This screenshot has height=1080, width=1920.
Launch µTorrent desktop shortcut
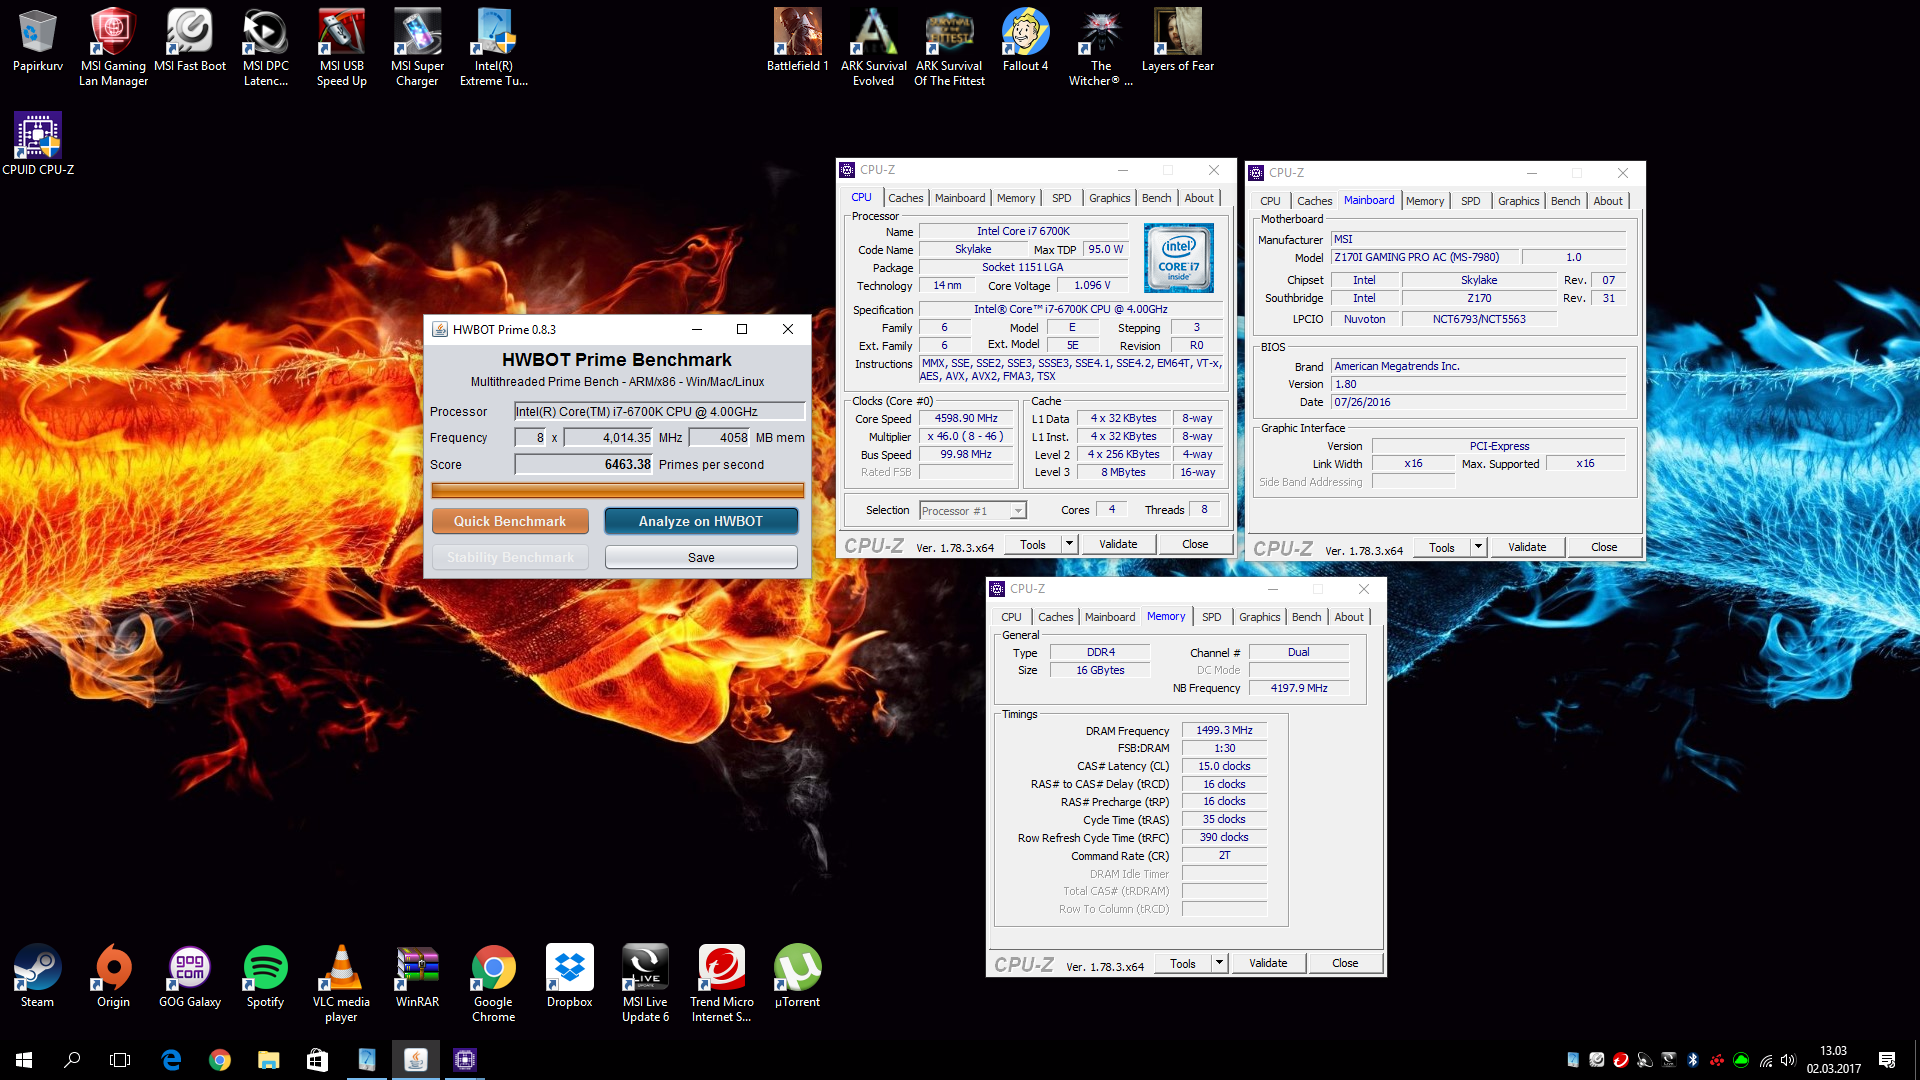(x=797, y=976)
